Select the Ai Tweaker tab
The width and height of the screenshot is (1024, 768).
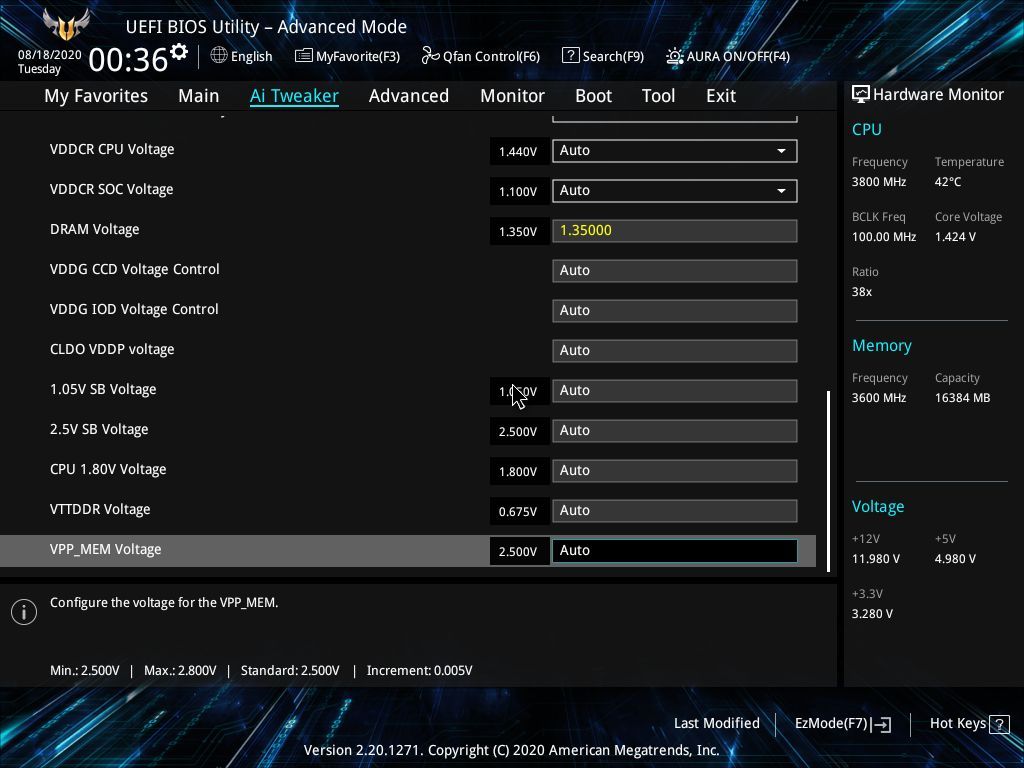pyautogui.click(x=295, y=96)
